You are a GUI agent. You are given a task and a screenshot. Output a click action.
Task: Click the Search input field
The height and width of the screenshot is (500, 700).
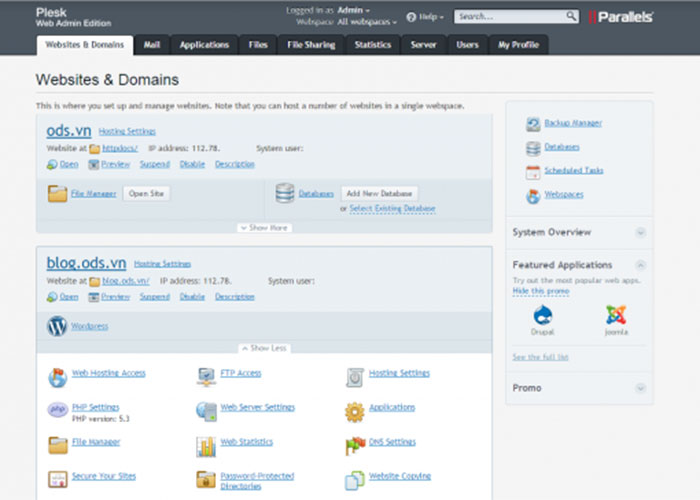click(x=509, y=17)
